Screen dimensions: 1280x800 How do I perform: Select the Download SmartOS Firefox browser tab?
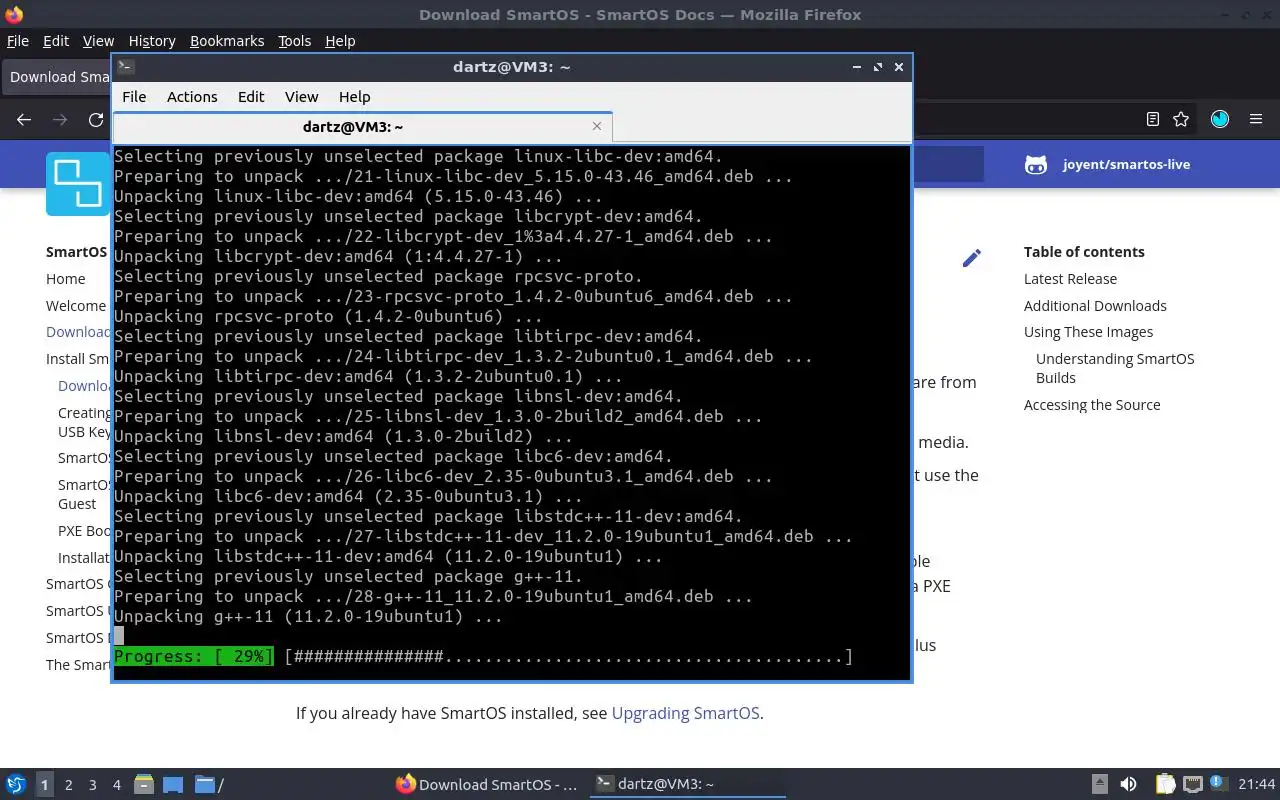58,77
